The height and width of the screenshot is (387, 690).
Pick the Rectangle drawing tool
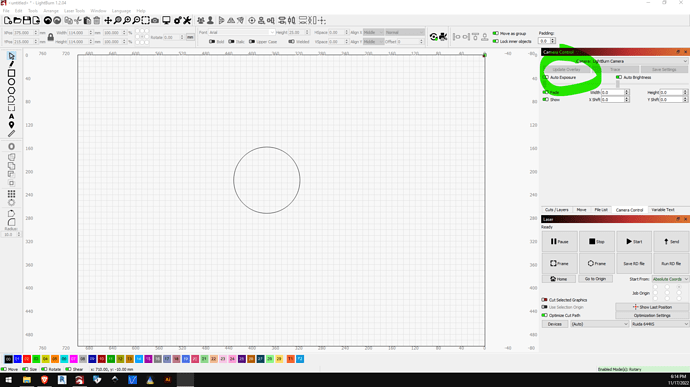[x=11, y=73]
